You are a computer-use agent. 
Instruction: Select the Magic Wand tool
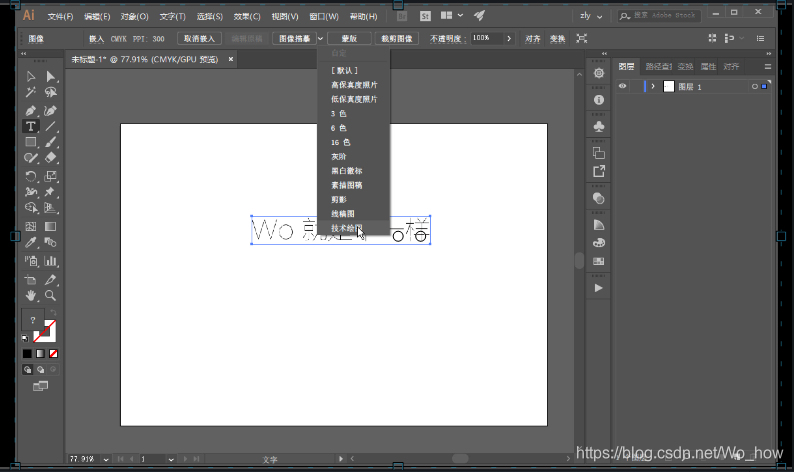click(31, 92)
